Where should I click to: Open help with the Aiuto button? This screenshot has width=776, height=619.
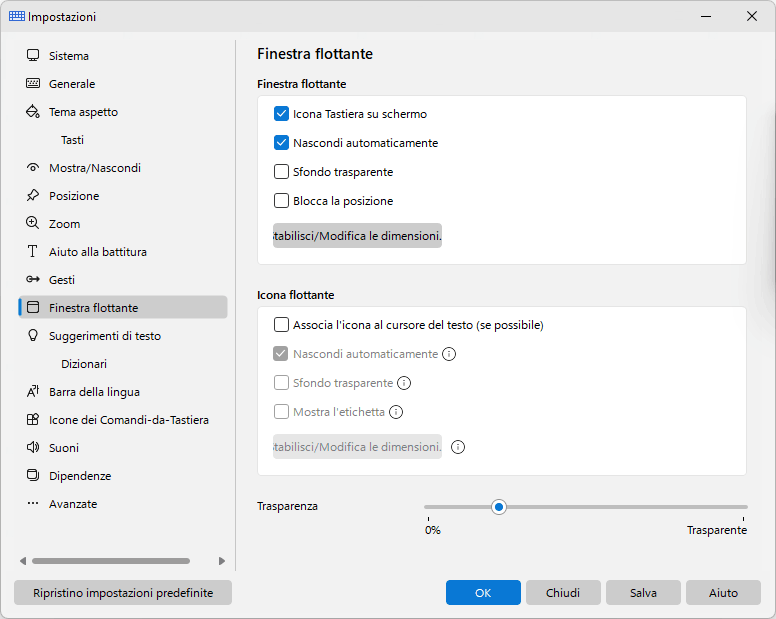723,593
